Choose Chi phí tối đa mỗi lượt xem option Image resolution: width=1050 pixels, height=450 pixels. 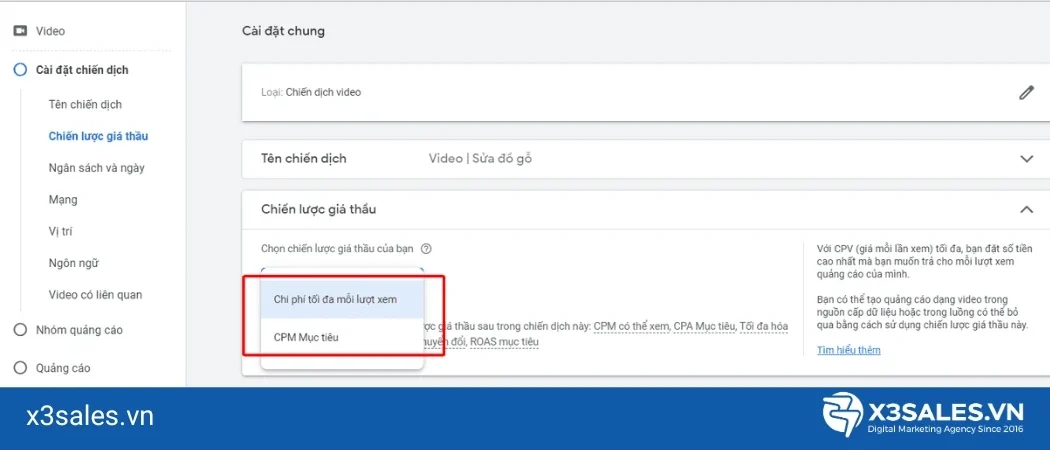[342, 299]
